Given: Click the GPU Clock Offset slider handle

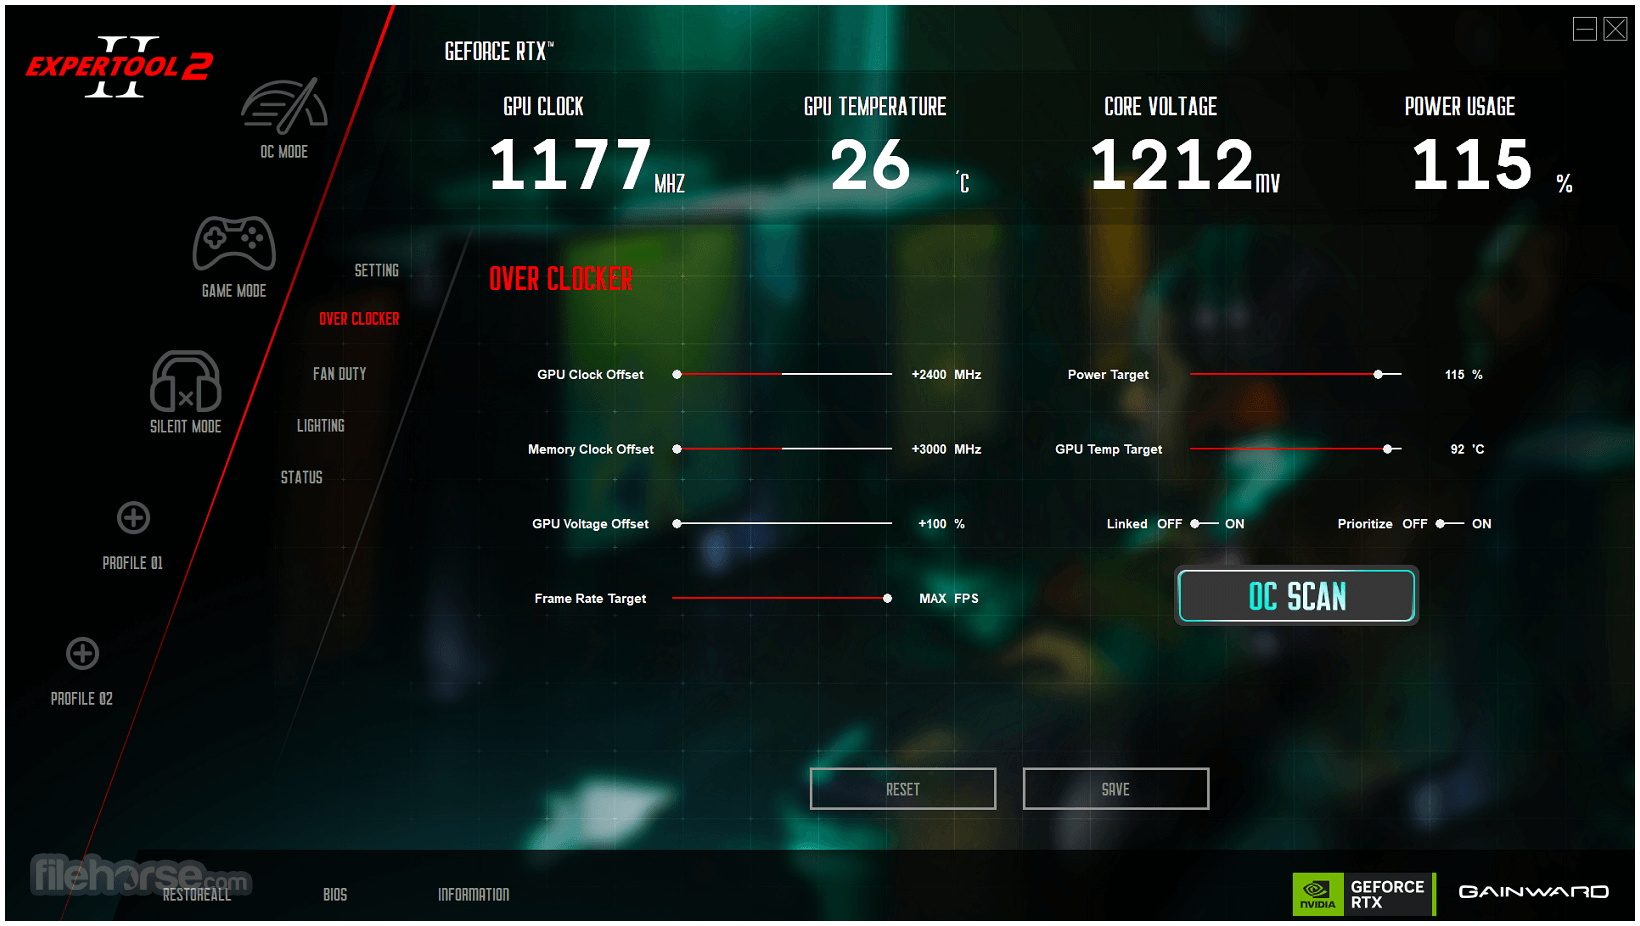Looking at the screenshot, I should (x=677, y=375).
